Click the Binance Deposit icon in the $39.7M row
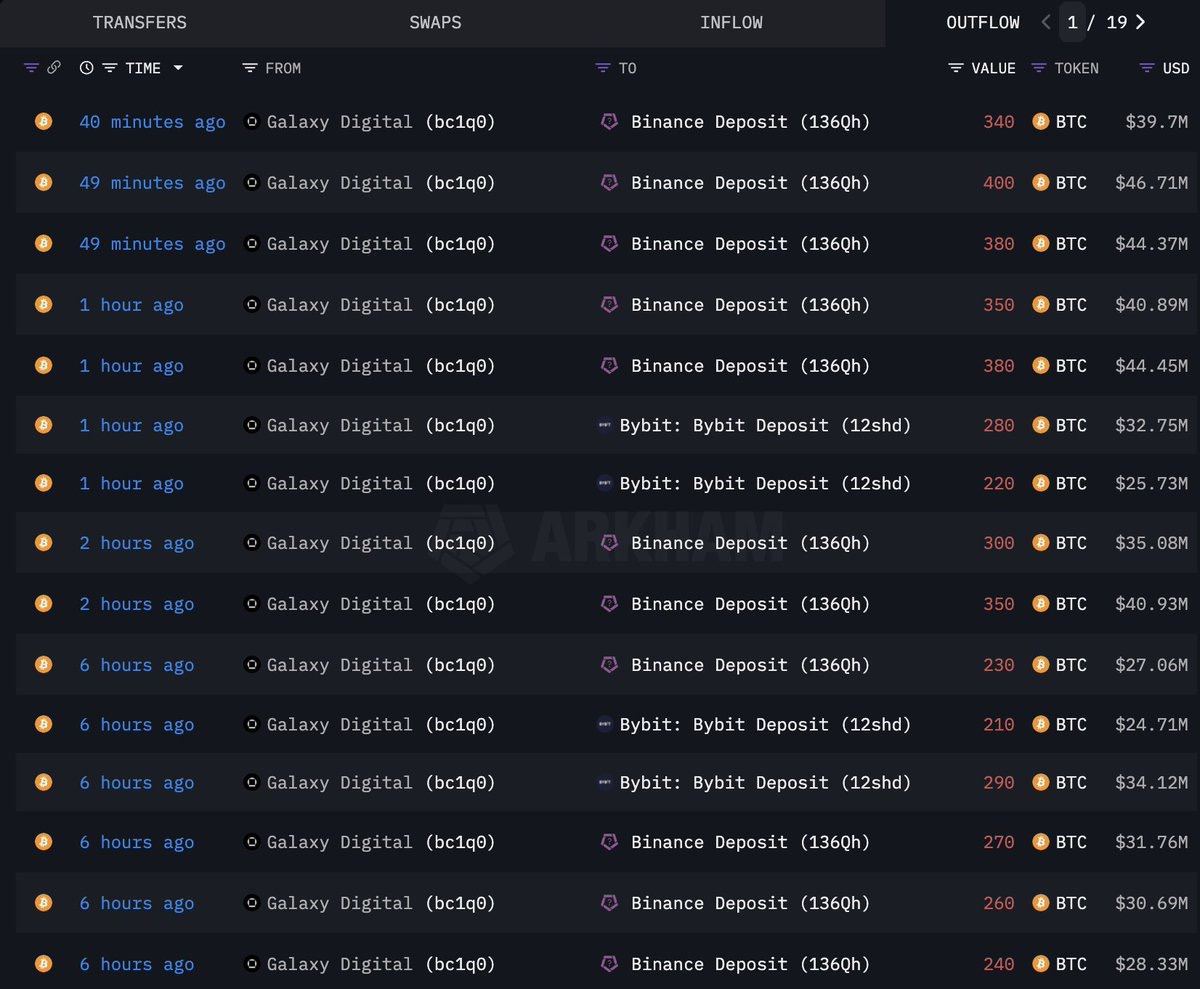This screenshot has height=989, width=1200. (x=609, y=122)
